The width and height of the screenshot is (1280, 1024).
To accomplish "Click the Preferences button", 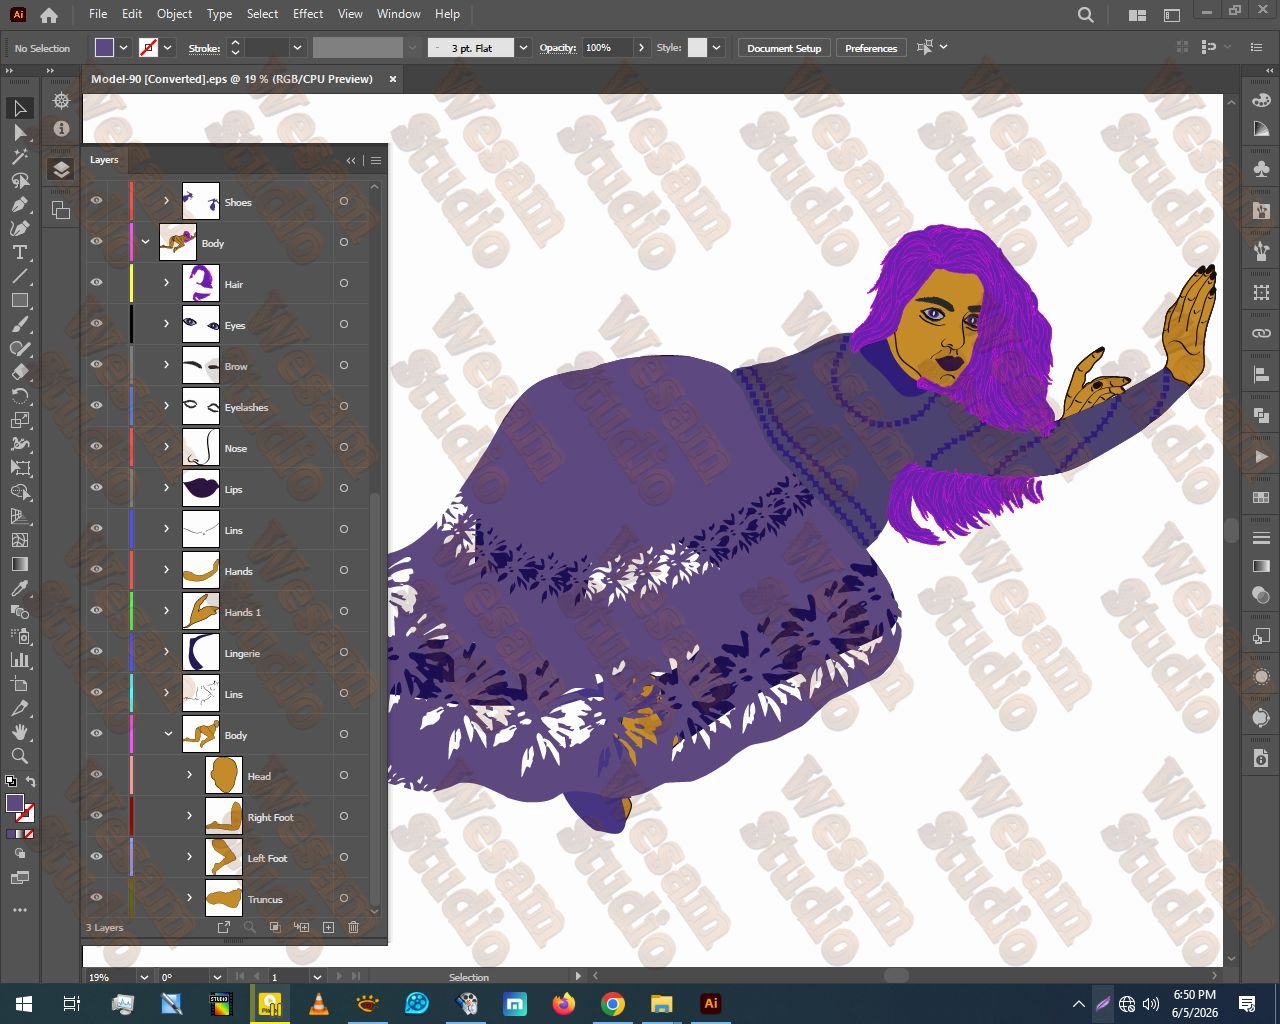I will coord(871,48).
